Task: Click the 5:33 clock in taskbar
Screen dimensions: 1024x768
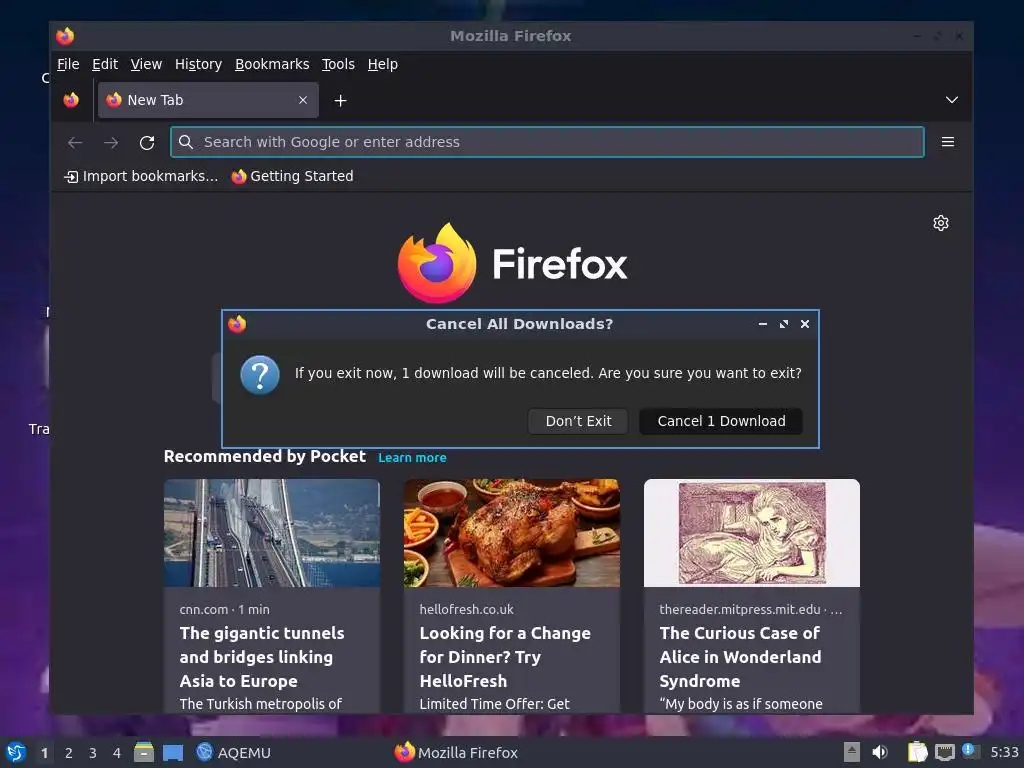Action: (x=1004, y=752)
